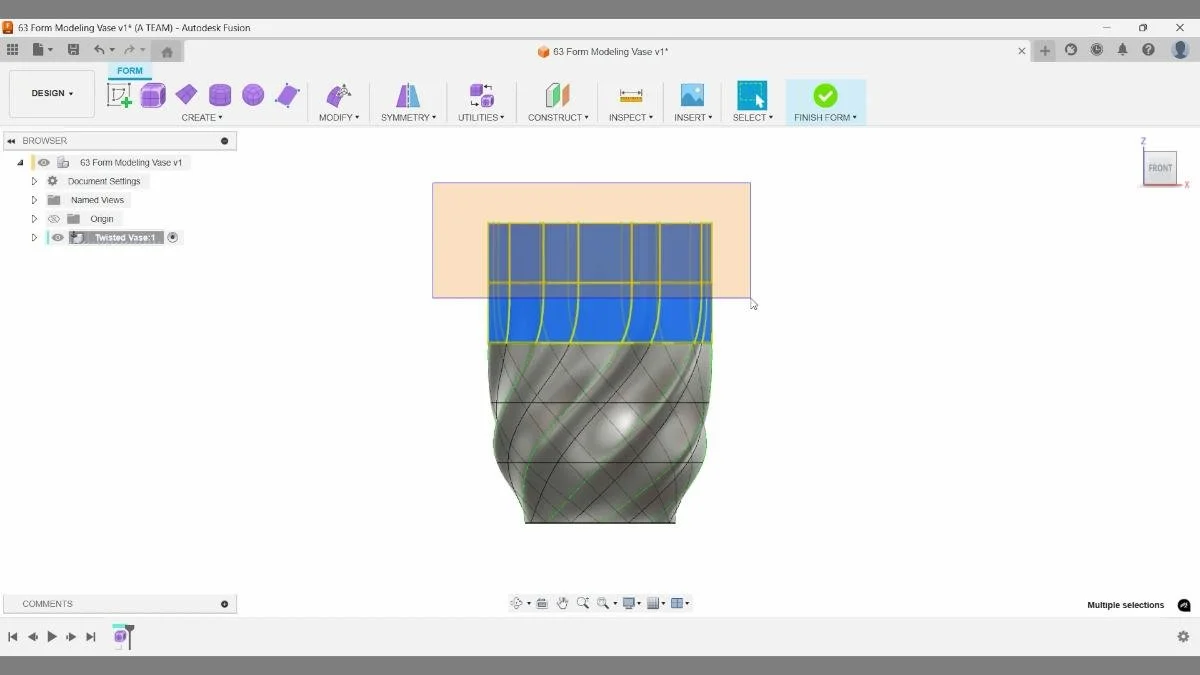1200x675 pixels.
Task: Expand the Twisted Vase:1 node
Action: tap(34, 238)
